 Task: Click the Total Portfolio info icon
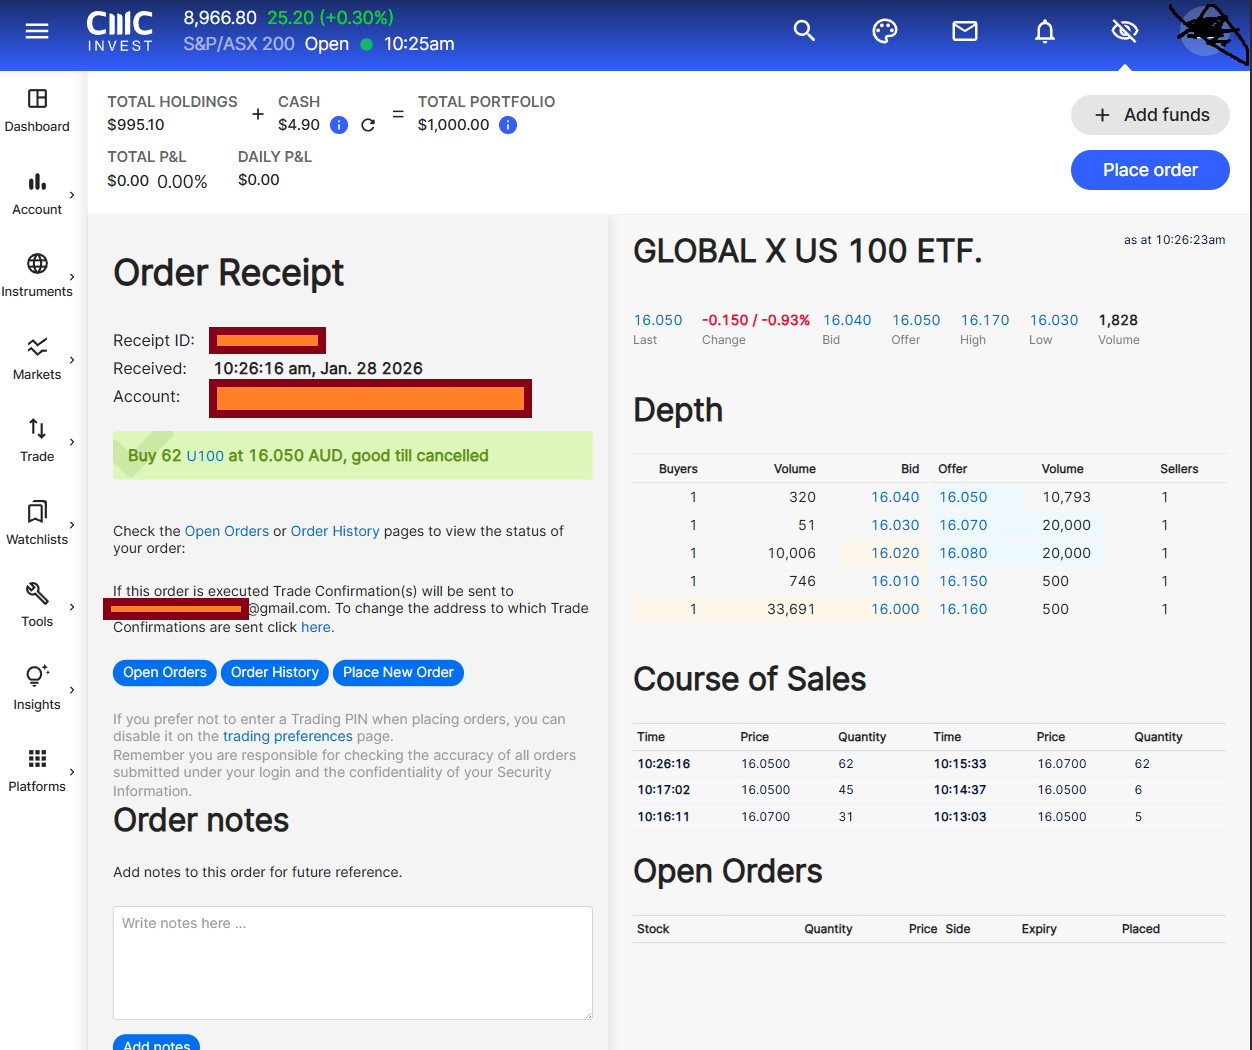pyautogui.click(x=508, y=125)
